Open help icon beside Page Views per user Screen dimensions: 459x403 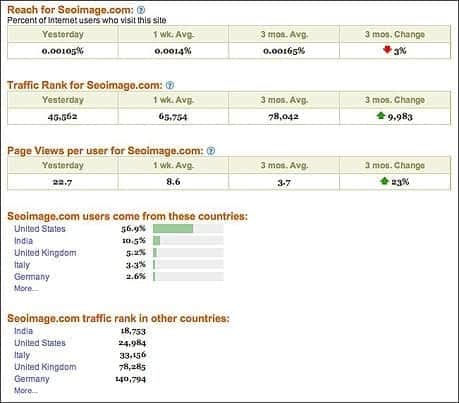pos(211,151)
